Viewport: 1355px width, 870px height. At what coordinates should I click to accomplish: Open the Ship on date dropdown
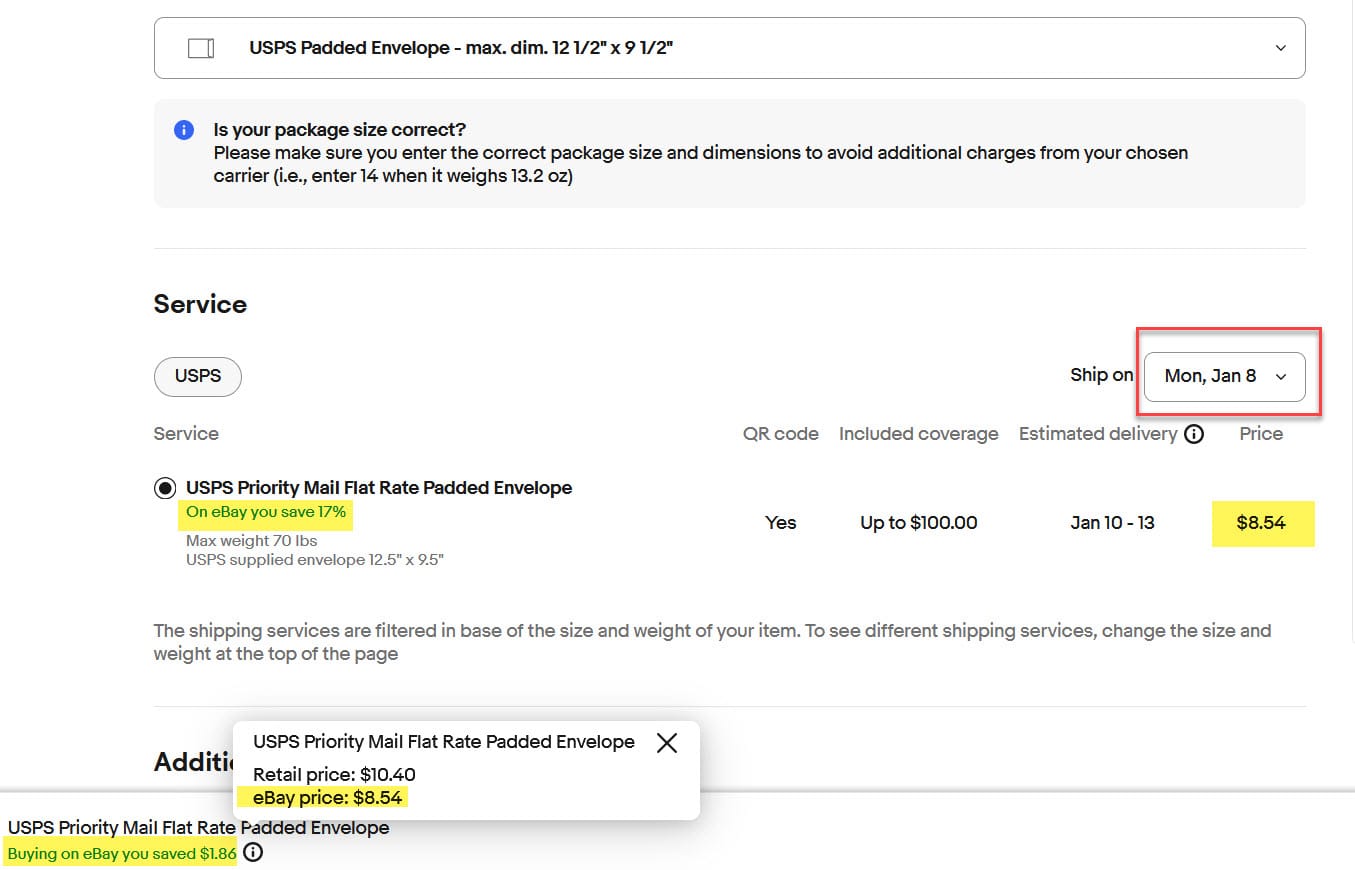click(x=1224, y=377)
